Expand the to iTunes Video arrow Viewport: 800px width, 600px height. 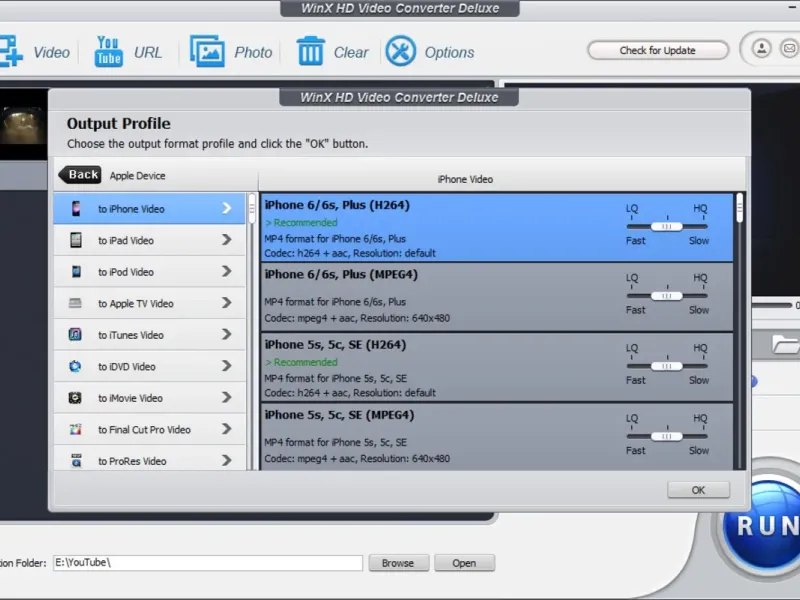[x=227, y=335]
